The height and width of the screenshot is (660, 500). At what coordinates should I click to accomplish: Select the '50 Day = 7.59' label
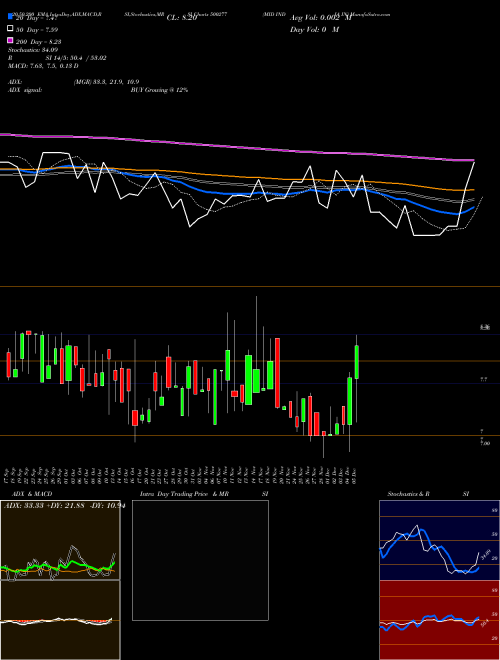click(x=37, y=30)
